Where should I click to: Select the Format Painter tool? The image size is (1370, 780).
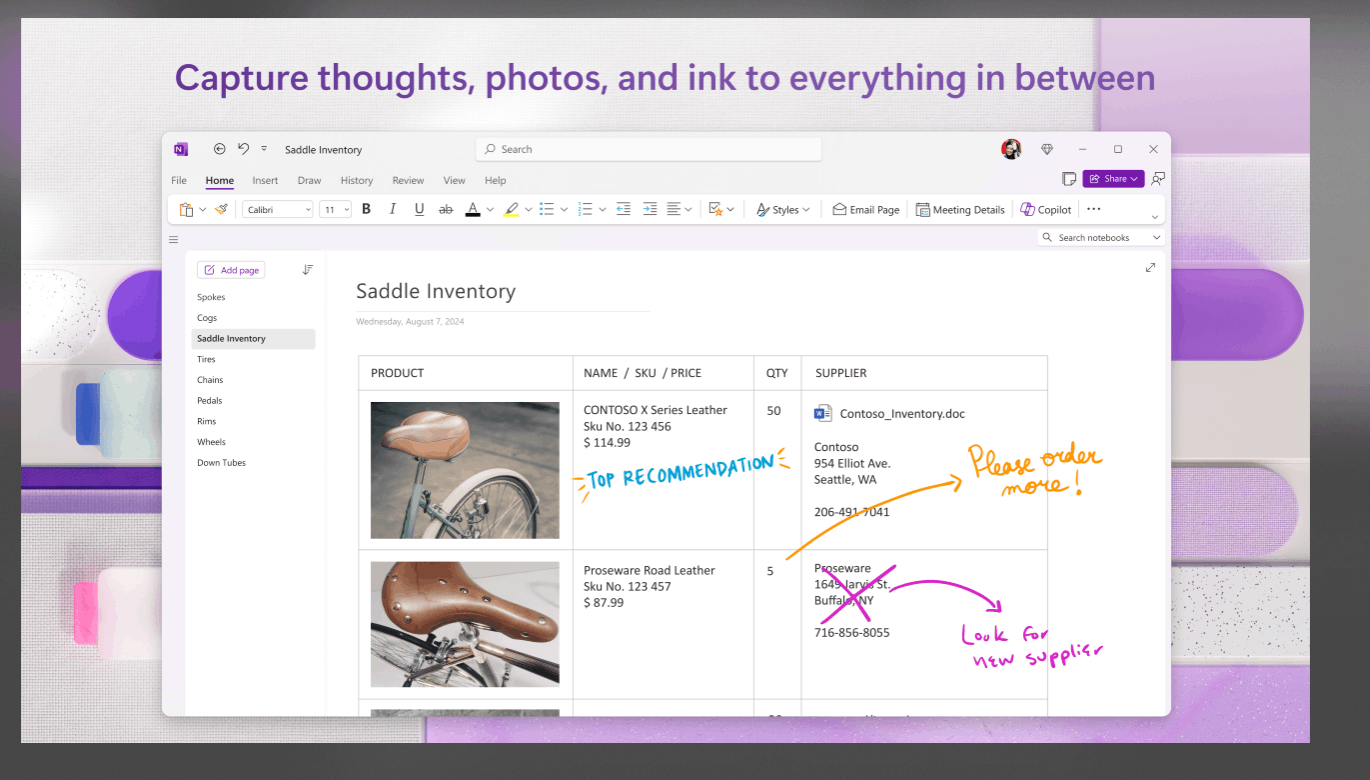(x=221, y=209)
